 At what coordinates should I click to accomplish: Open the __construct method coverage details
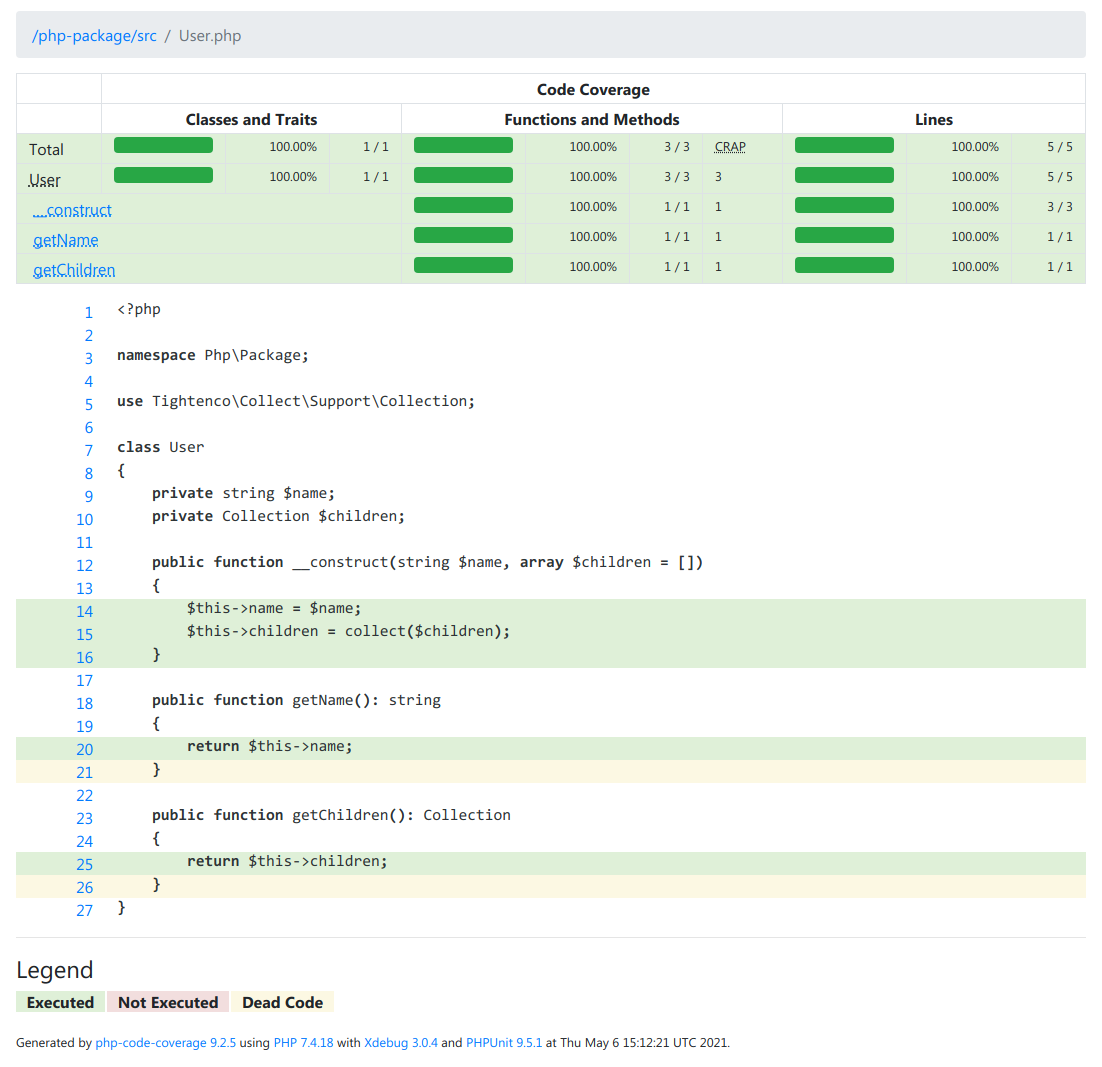[x=71, y=210]
